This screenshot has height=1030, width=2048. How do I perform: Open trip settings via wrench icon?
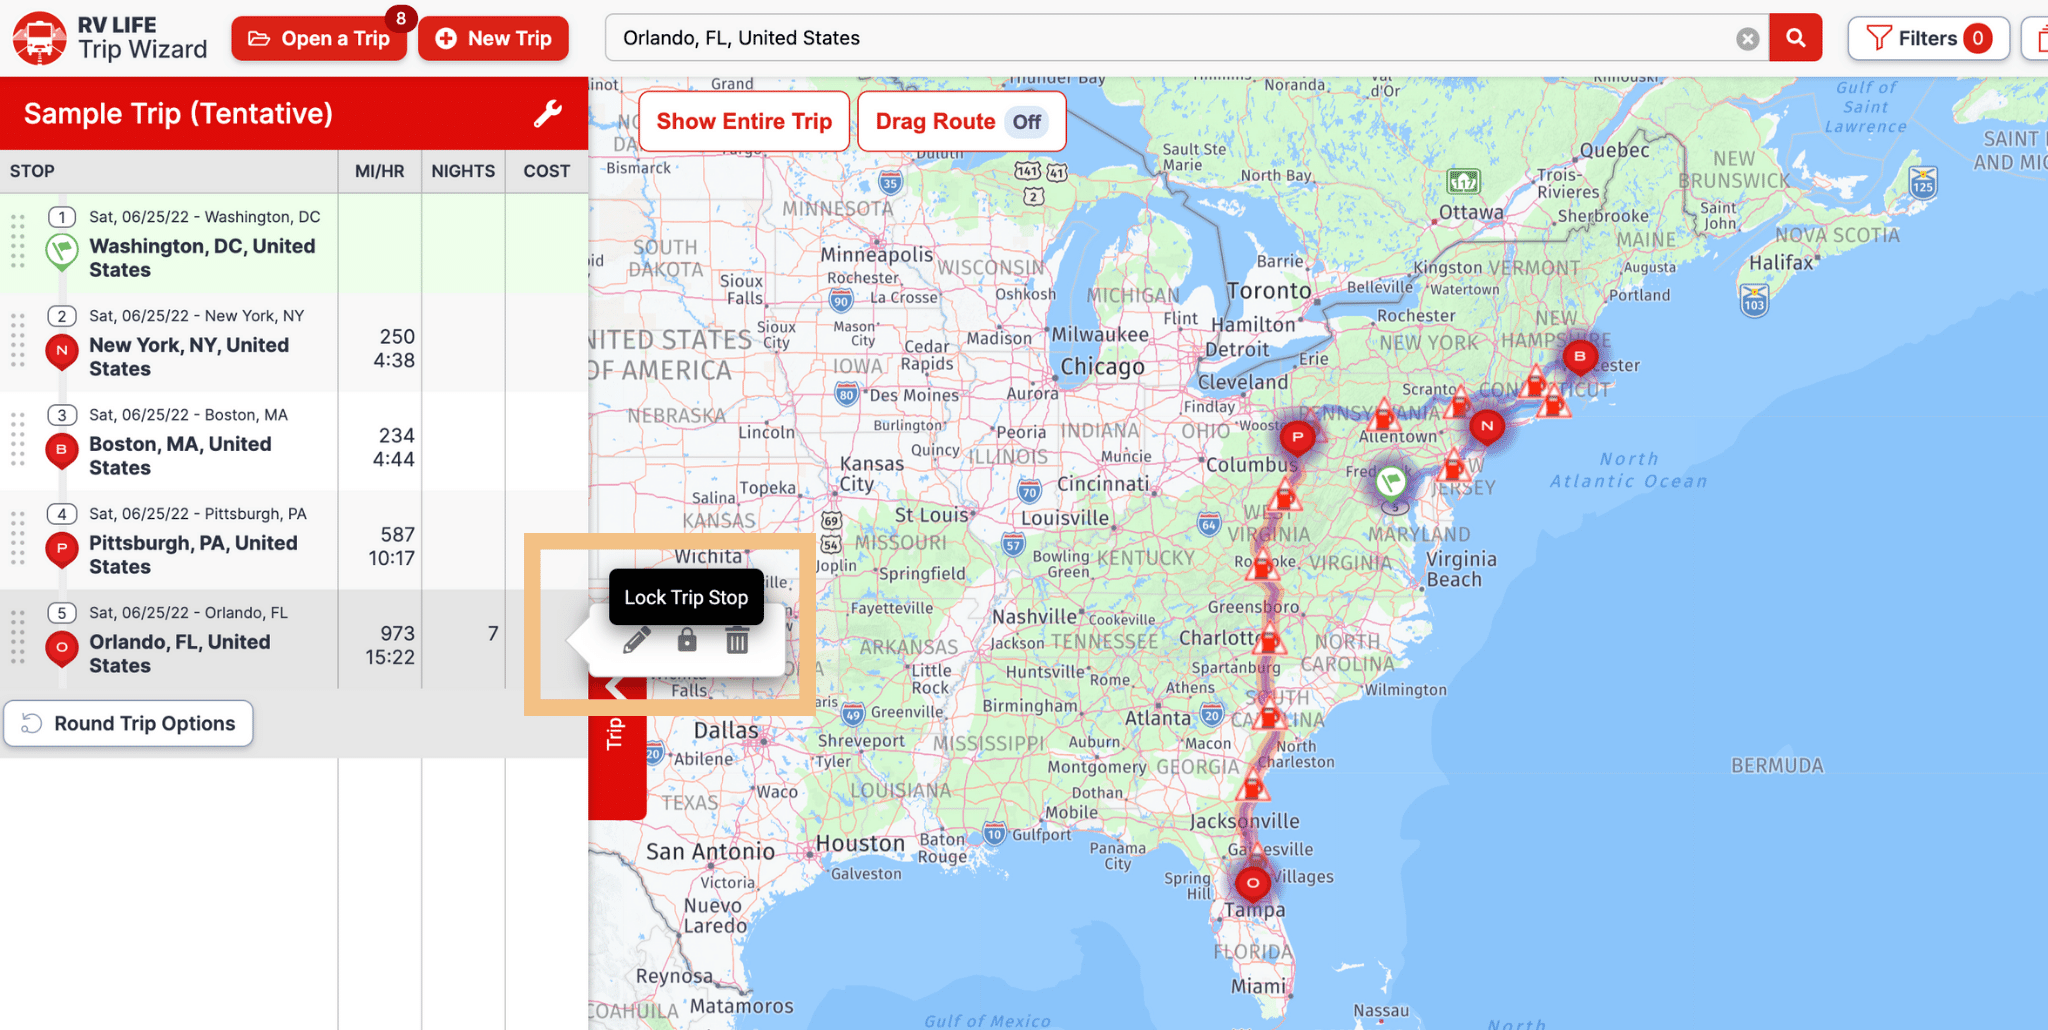(x=548, y=114)
